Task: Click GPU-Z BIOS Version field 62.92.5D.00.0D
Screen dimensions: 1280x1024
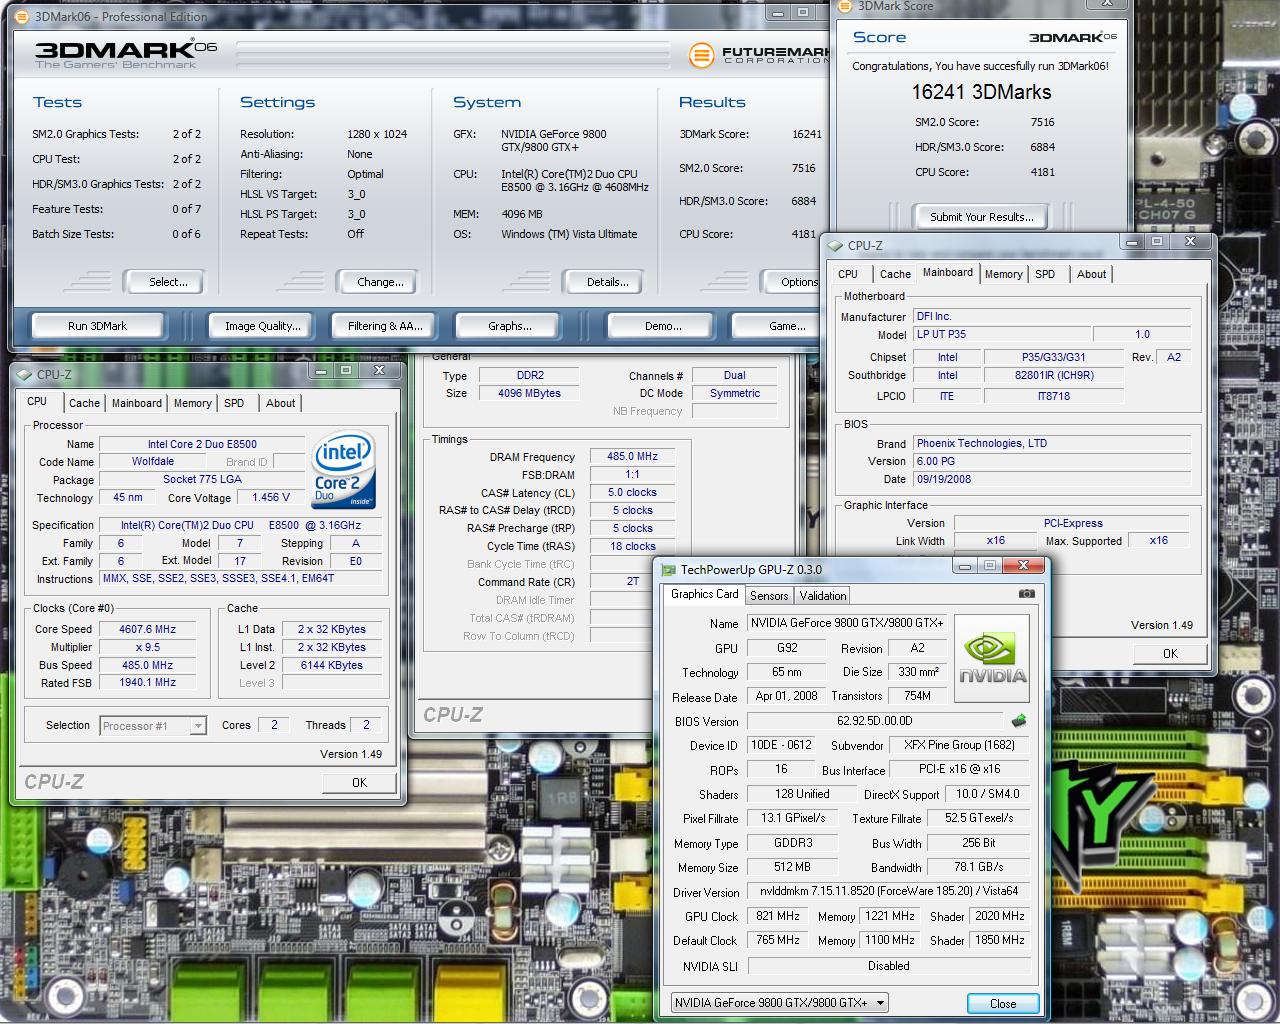Action: 875,720
